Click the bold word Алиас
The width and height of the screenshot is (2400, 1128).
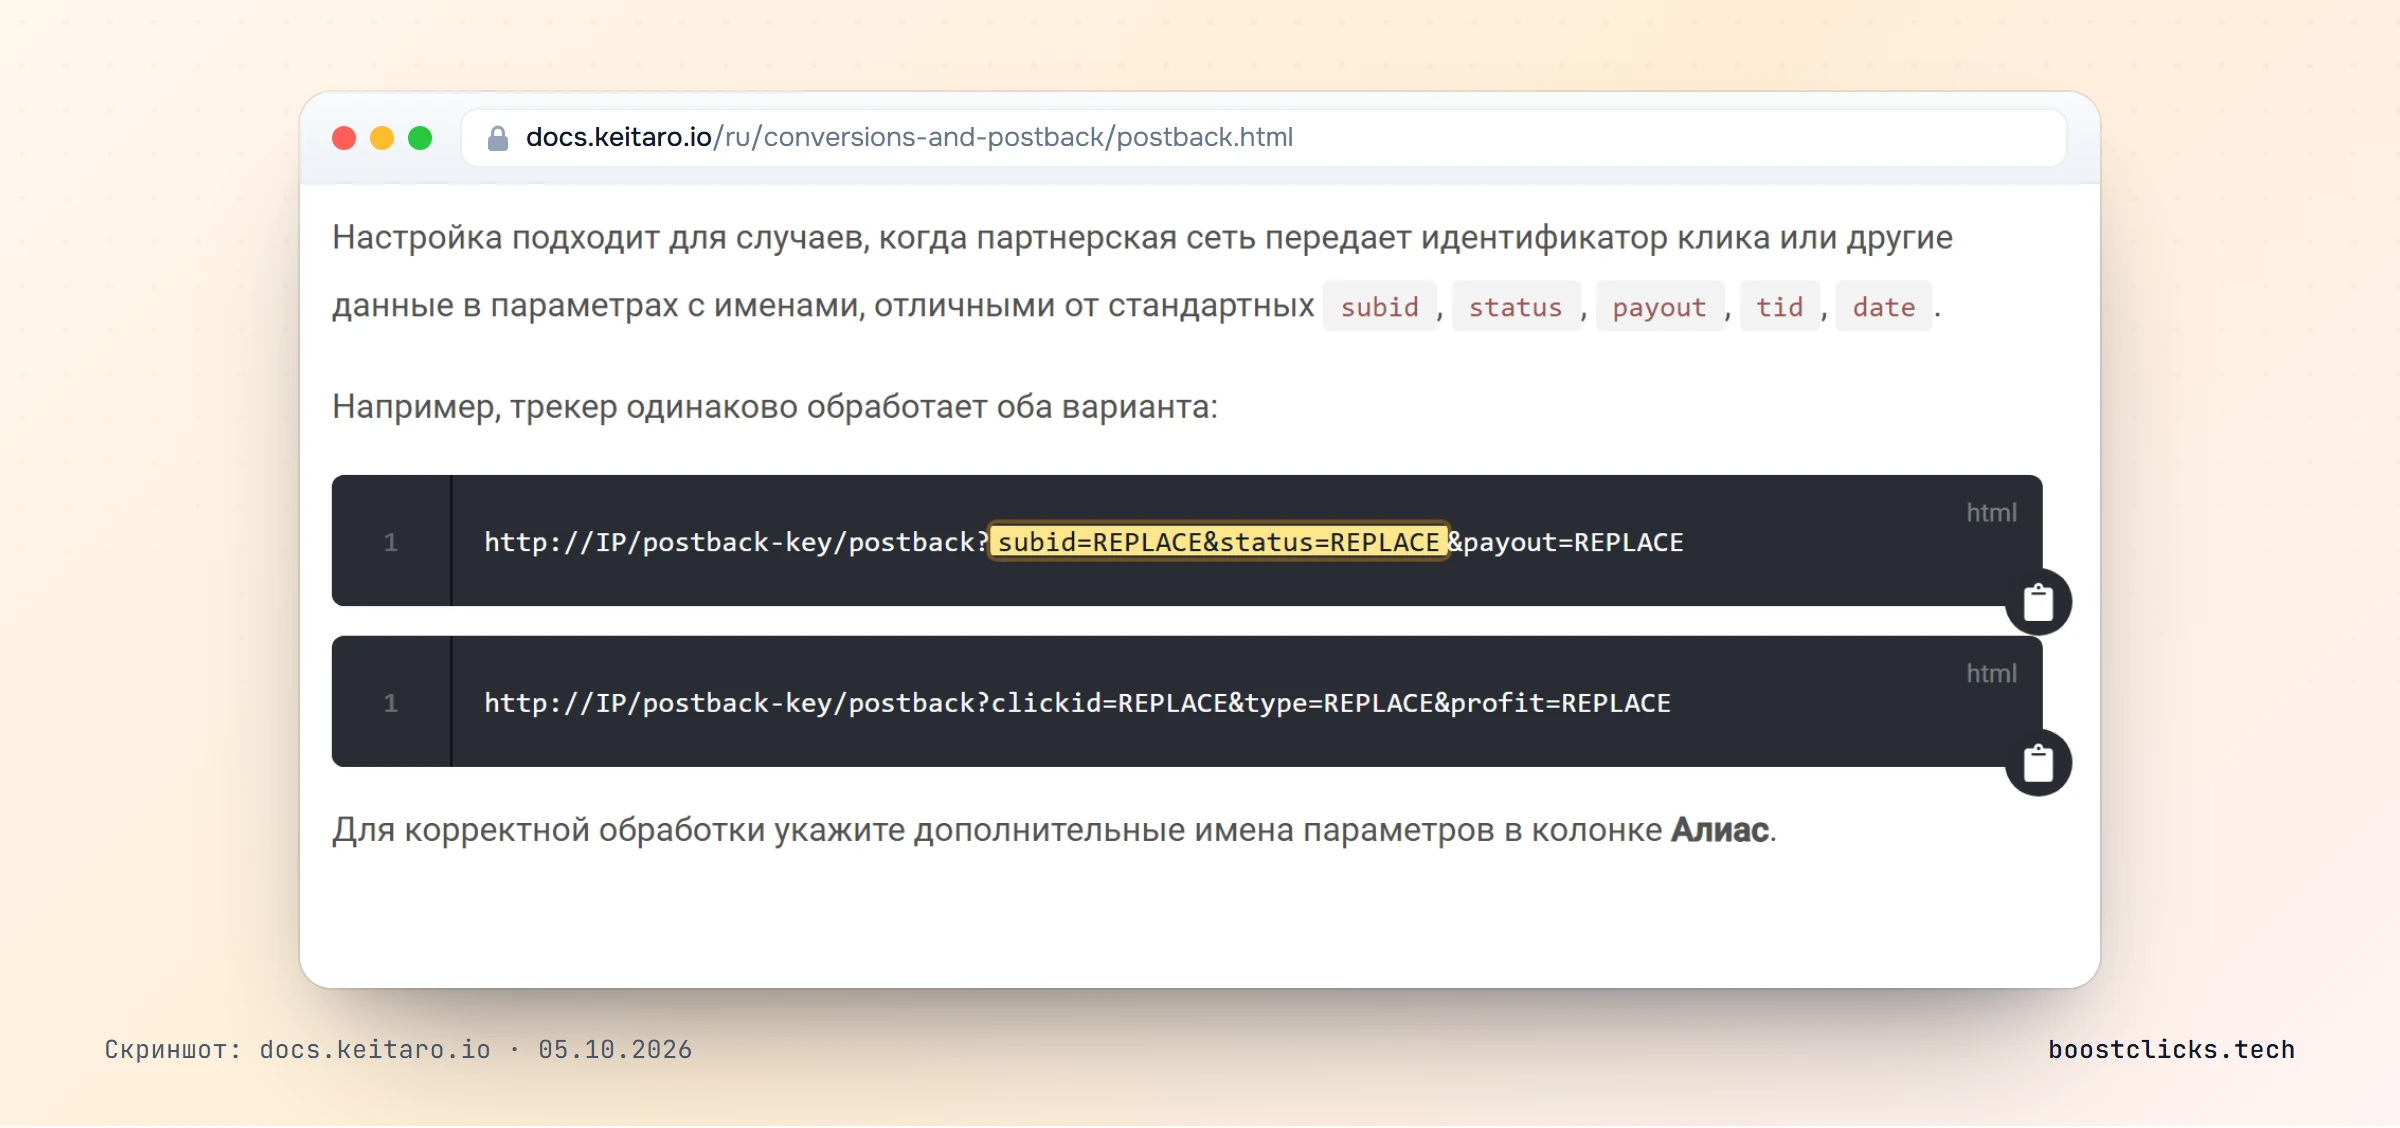tap(1720, 830)
